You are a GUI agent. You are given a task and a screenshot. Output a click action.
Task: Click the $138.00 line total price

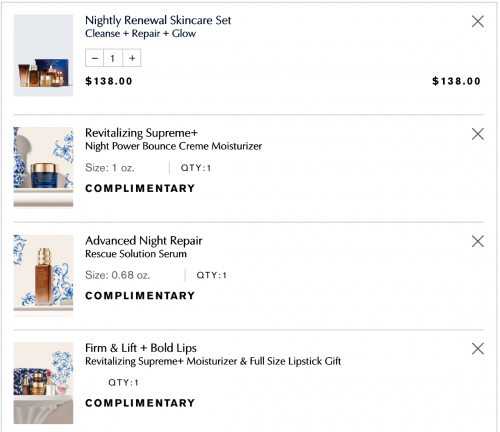pyautogui.click(x=456, y=81)
